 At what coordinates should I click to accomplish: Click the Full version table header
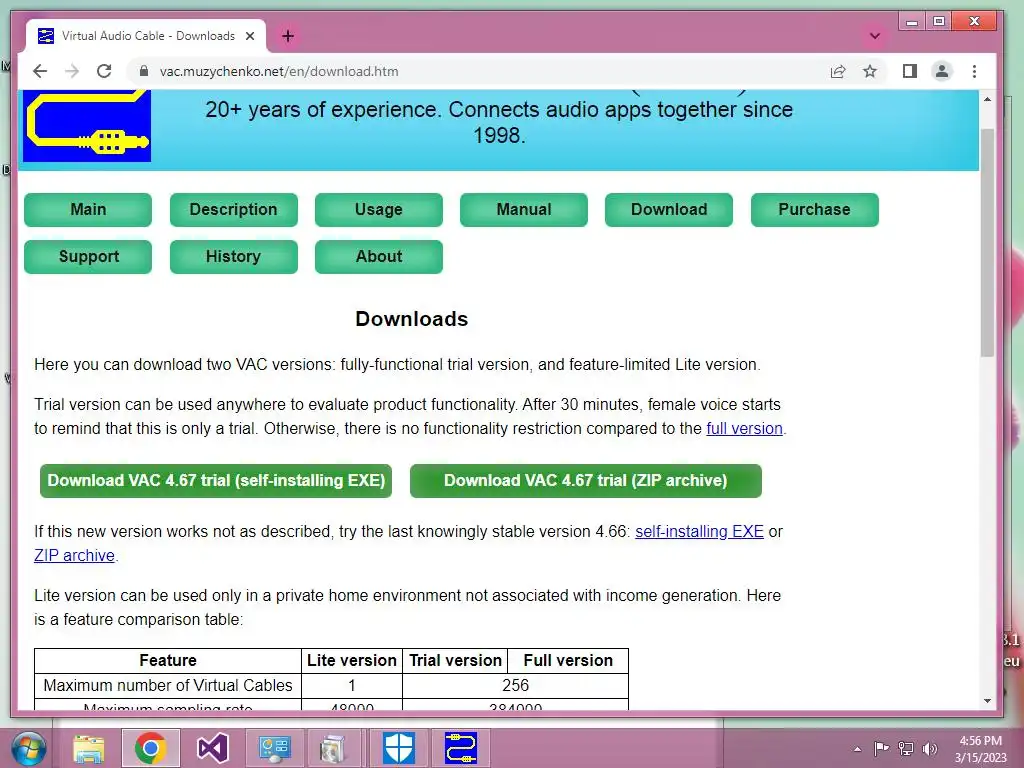coord(568,660)
